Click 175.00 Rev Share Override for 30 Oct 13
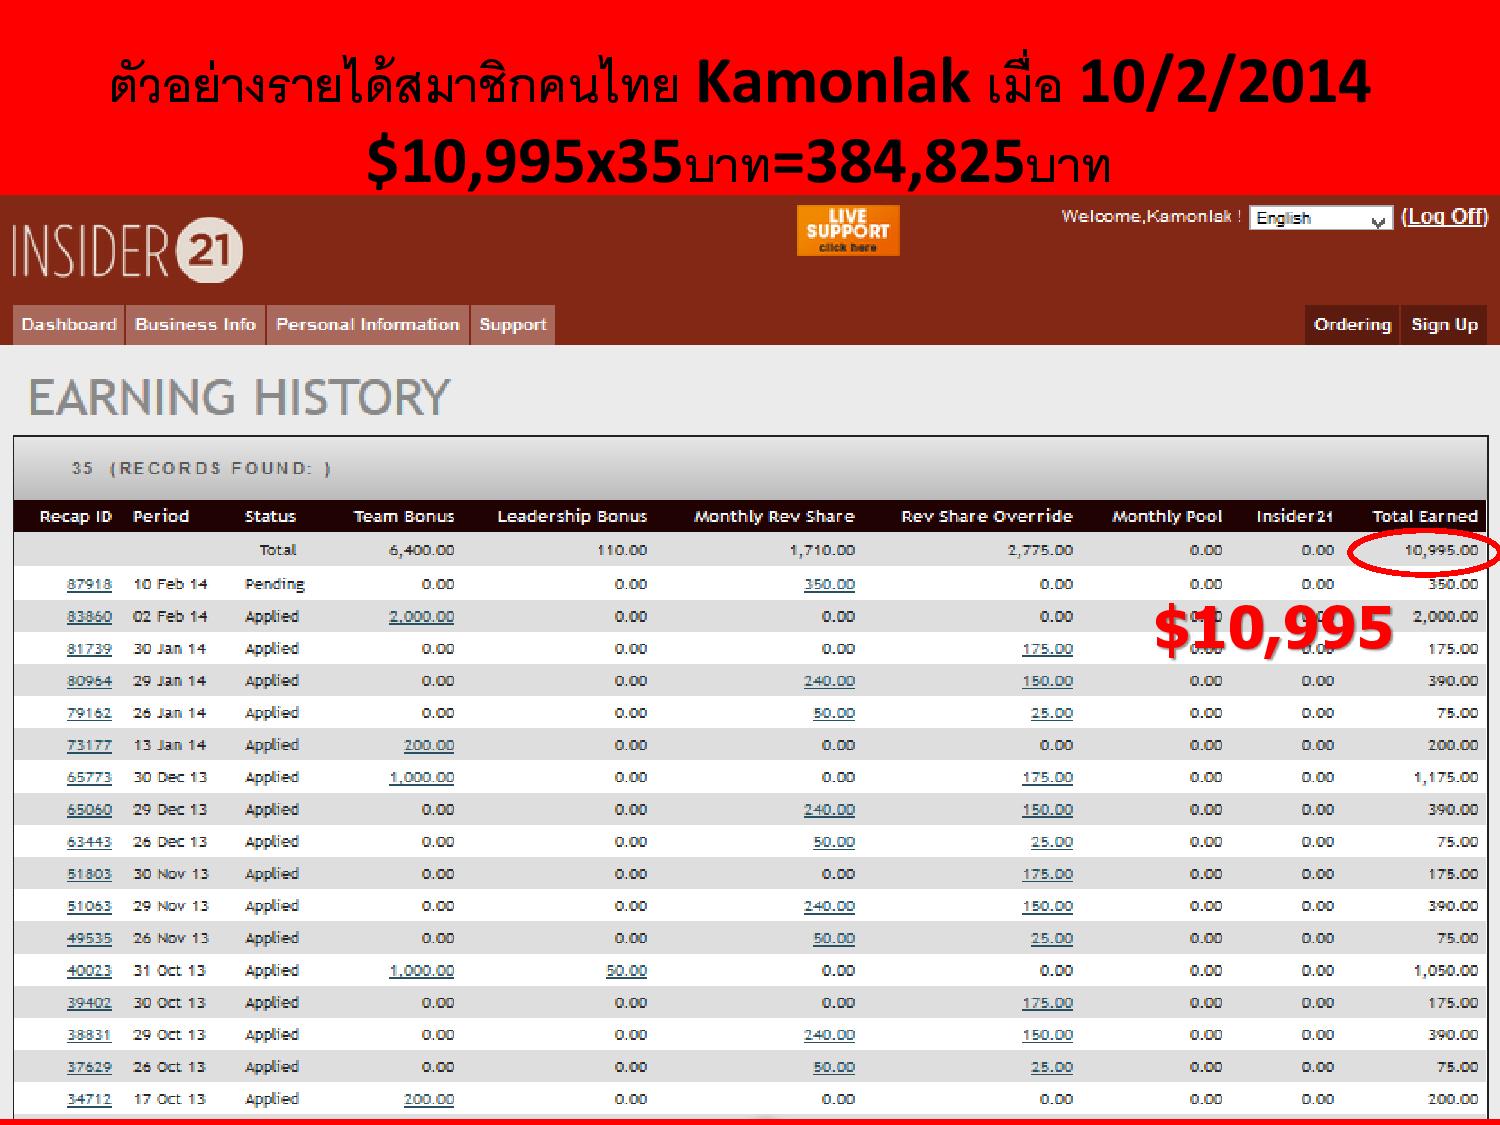This screenshot has height=1125, width=1500. pyautogui.click(x=1047, y=1003)
